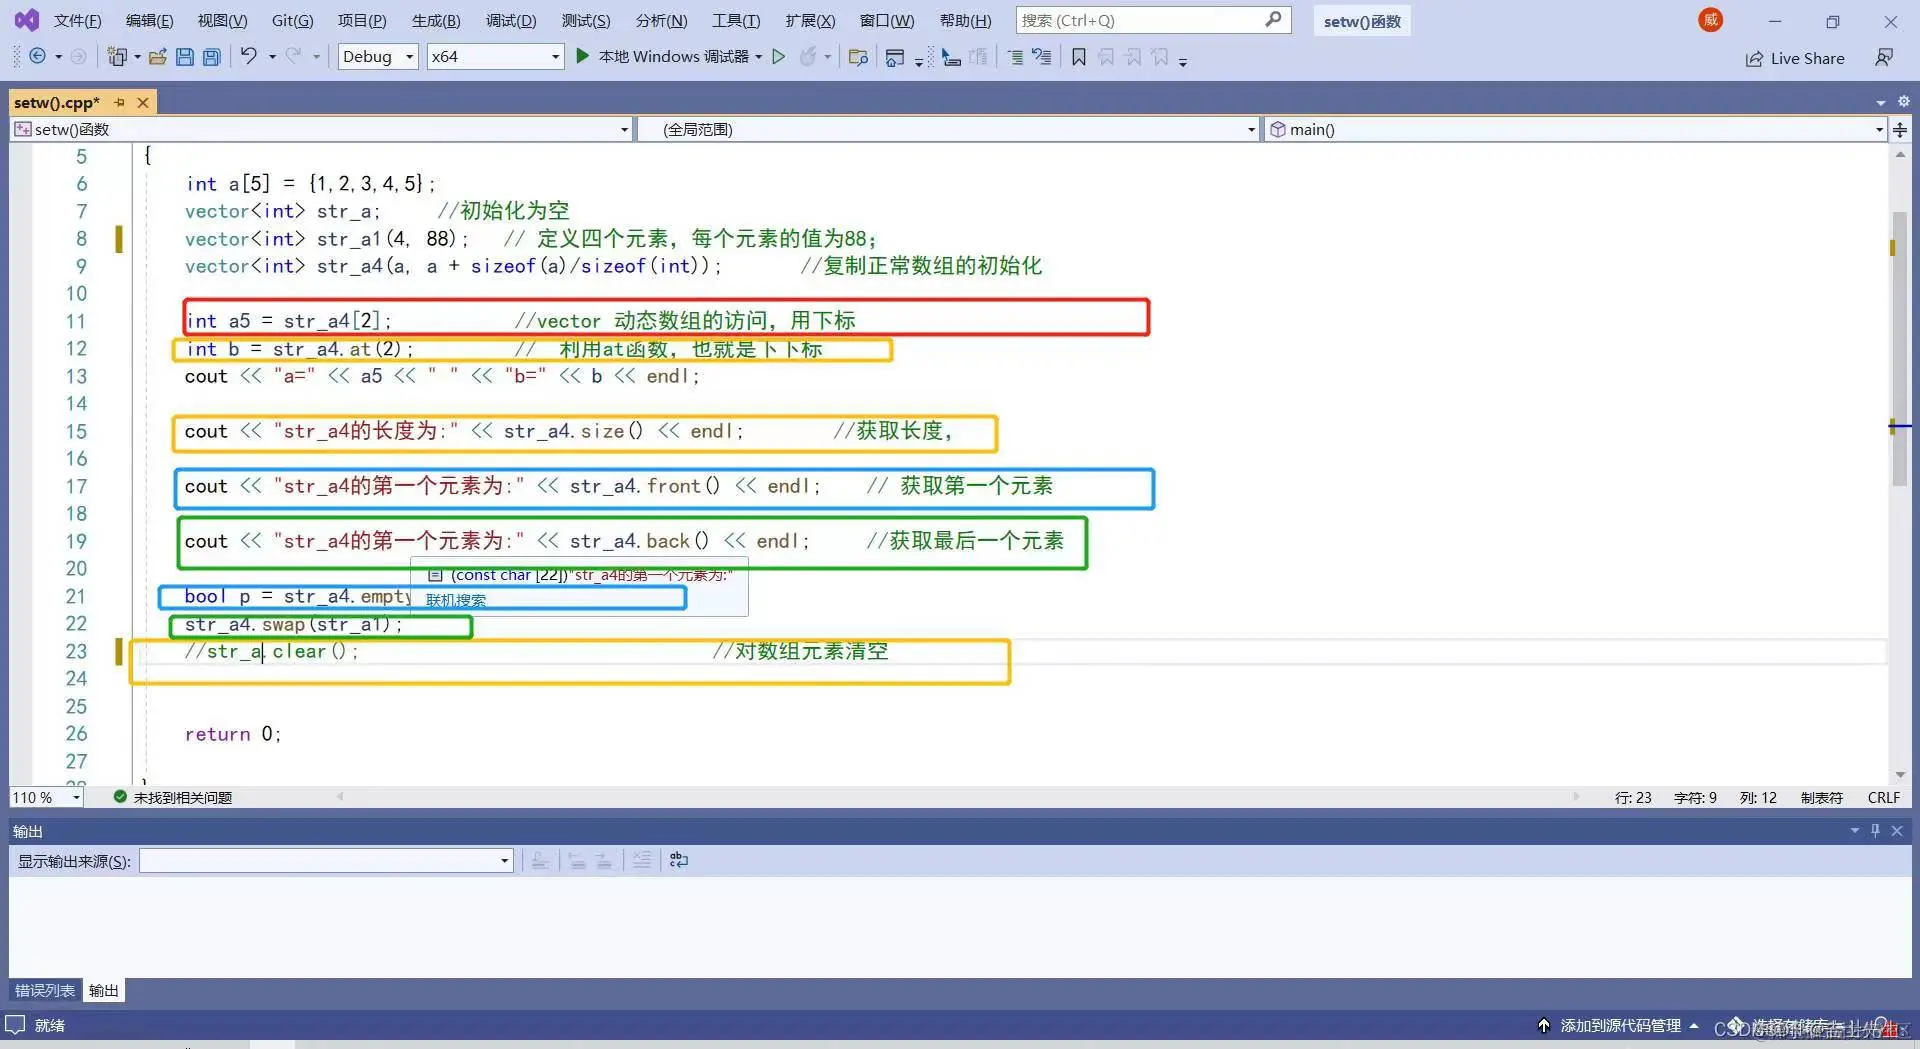
Task: Click 未找到相关问题 status indicator
Action: tap(183, 797)
